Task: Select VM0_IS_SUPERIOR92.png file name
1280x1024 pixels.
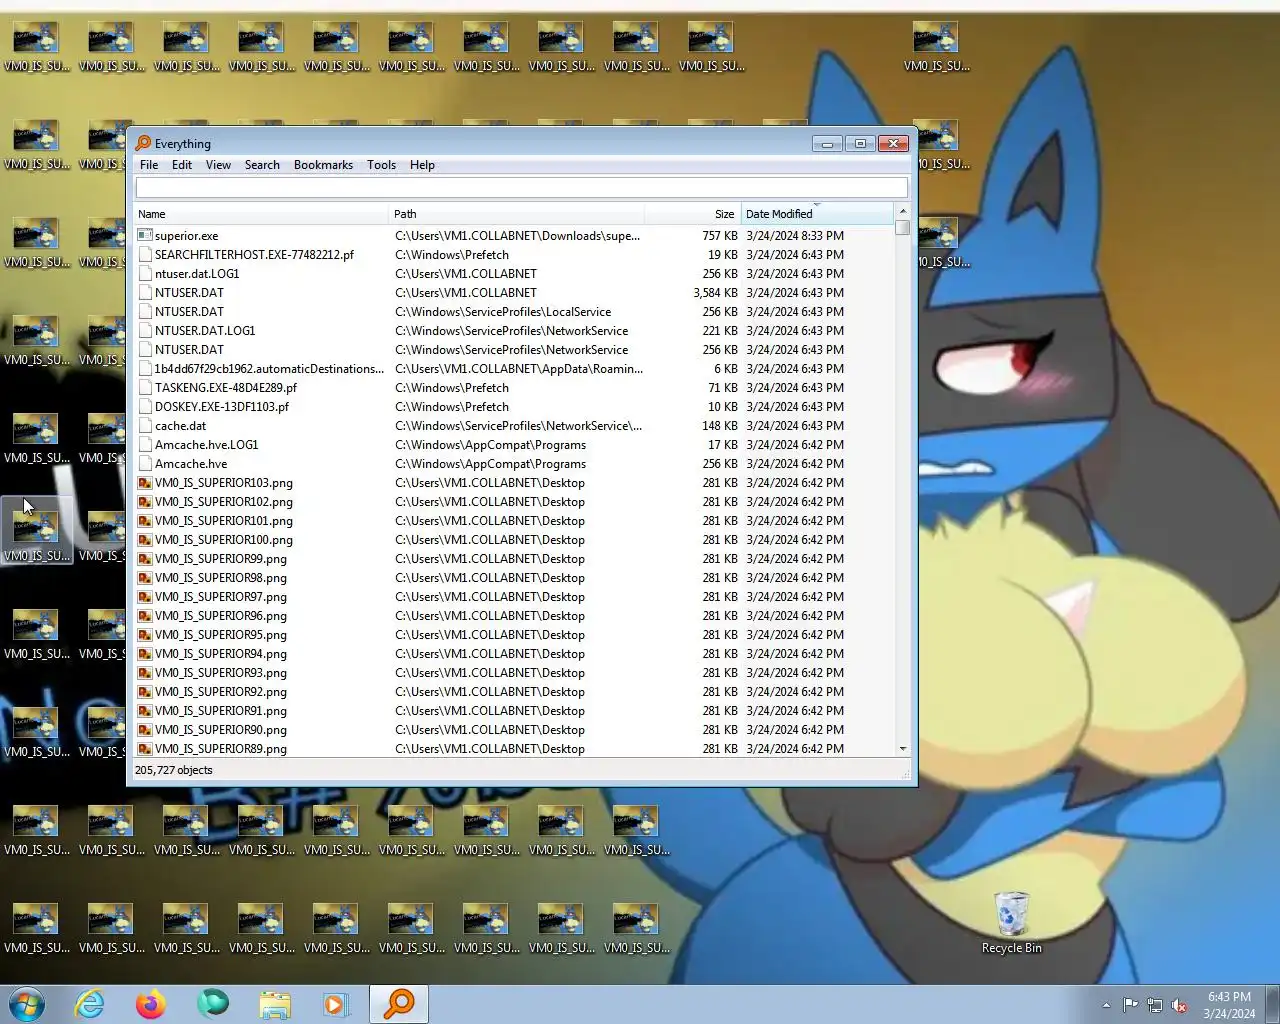Action: (221, 691)
